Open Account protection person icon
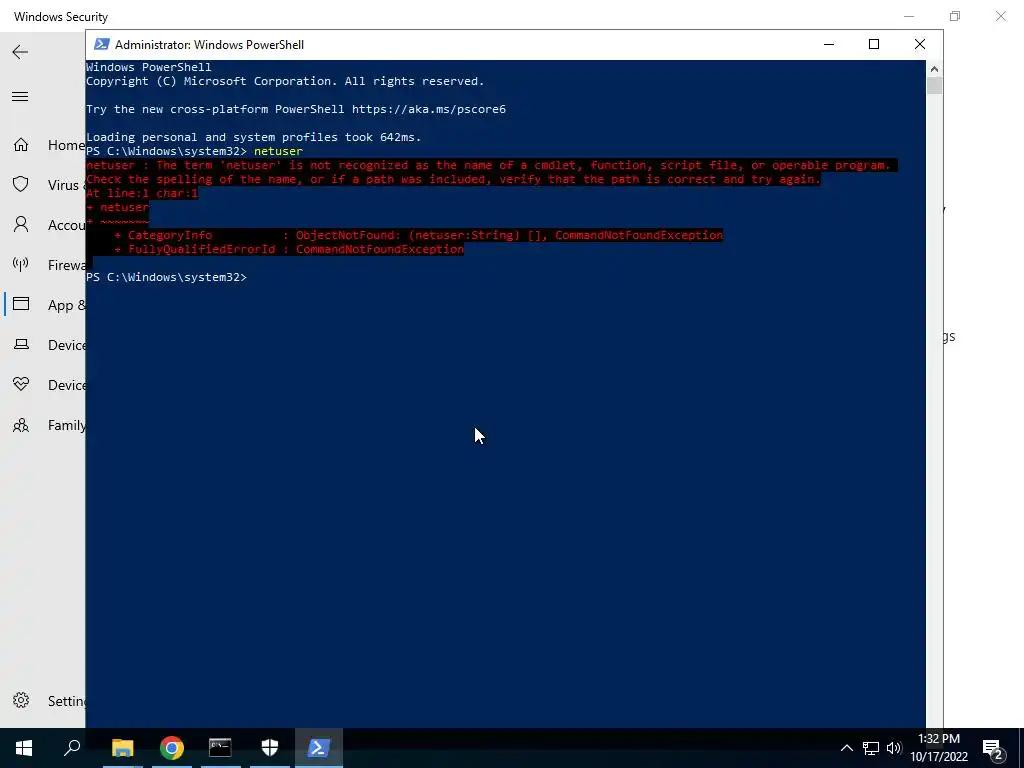1024x768 pixels. (21, 225)
